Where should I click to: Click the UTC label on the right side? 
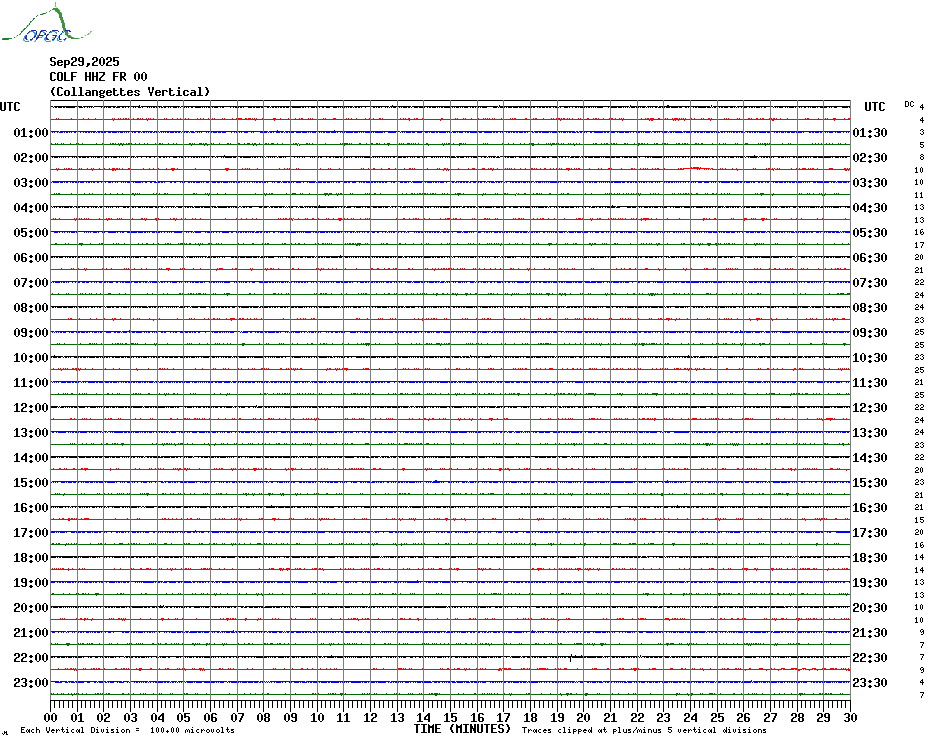coord(875,107)
